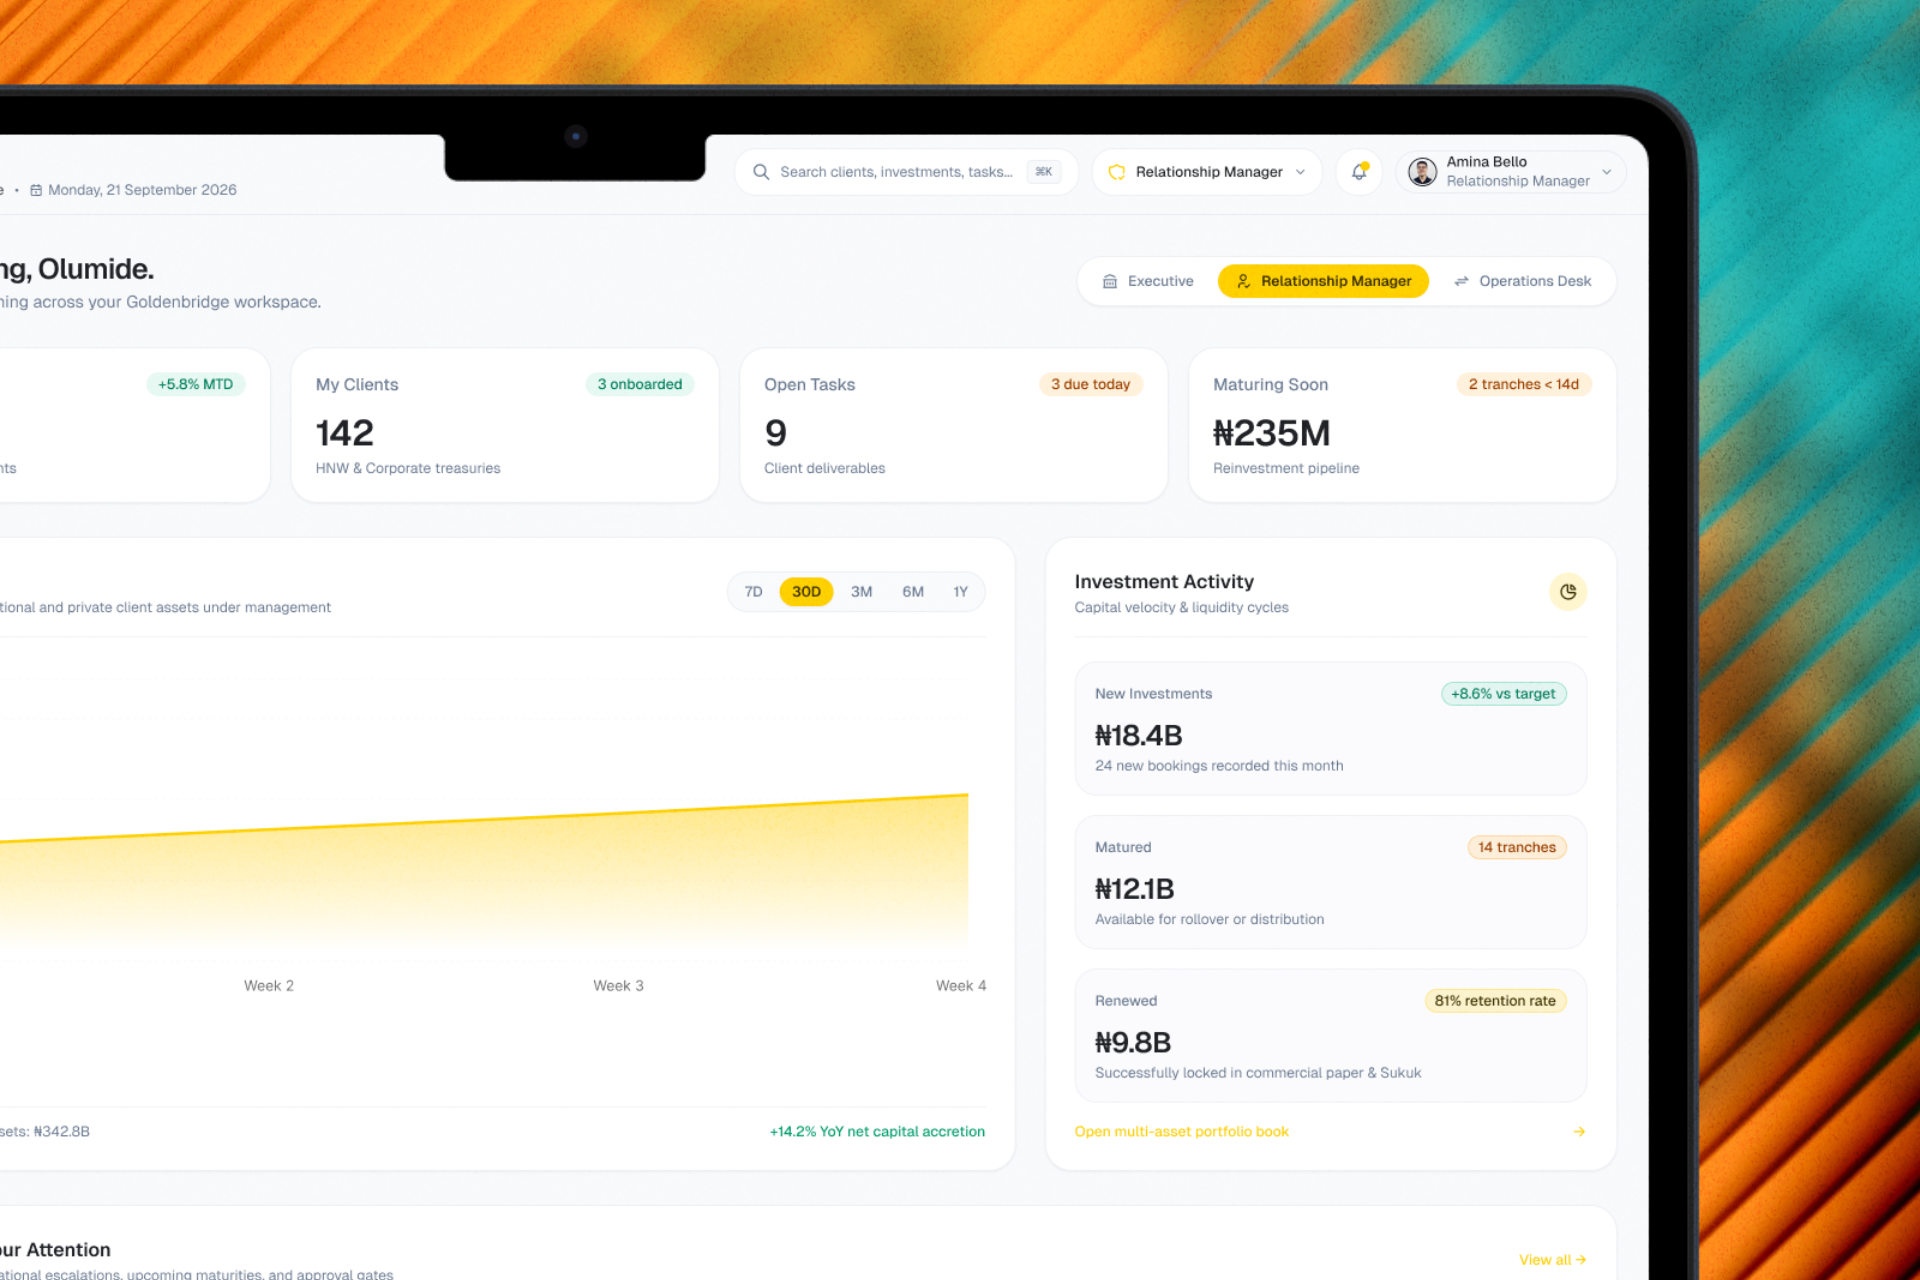Choose the 1Y chart period
The height and width of the screenshot is (1280, 1920).
(x=960, y=592)
